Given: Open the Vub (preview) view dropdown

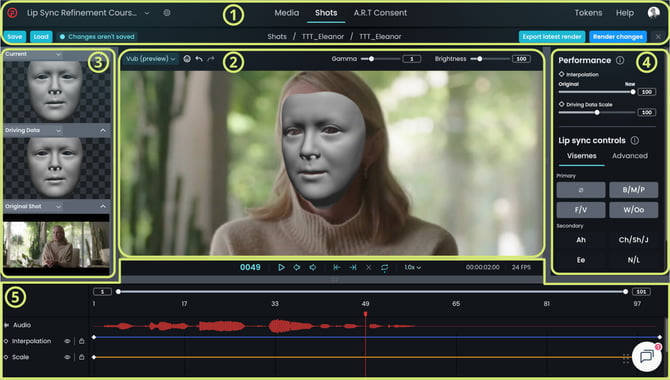Looking at the screenshot, I should pos(151,59).
